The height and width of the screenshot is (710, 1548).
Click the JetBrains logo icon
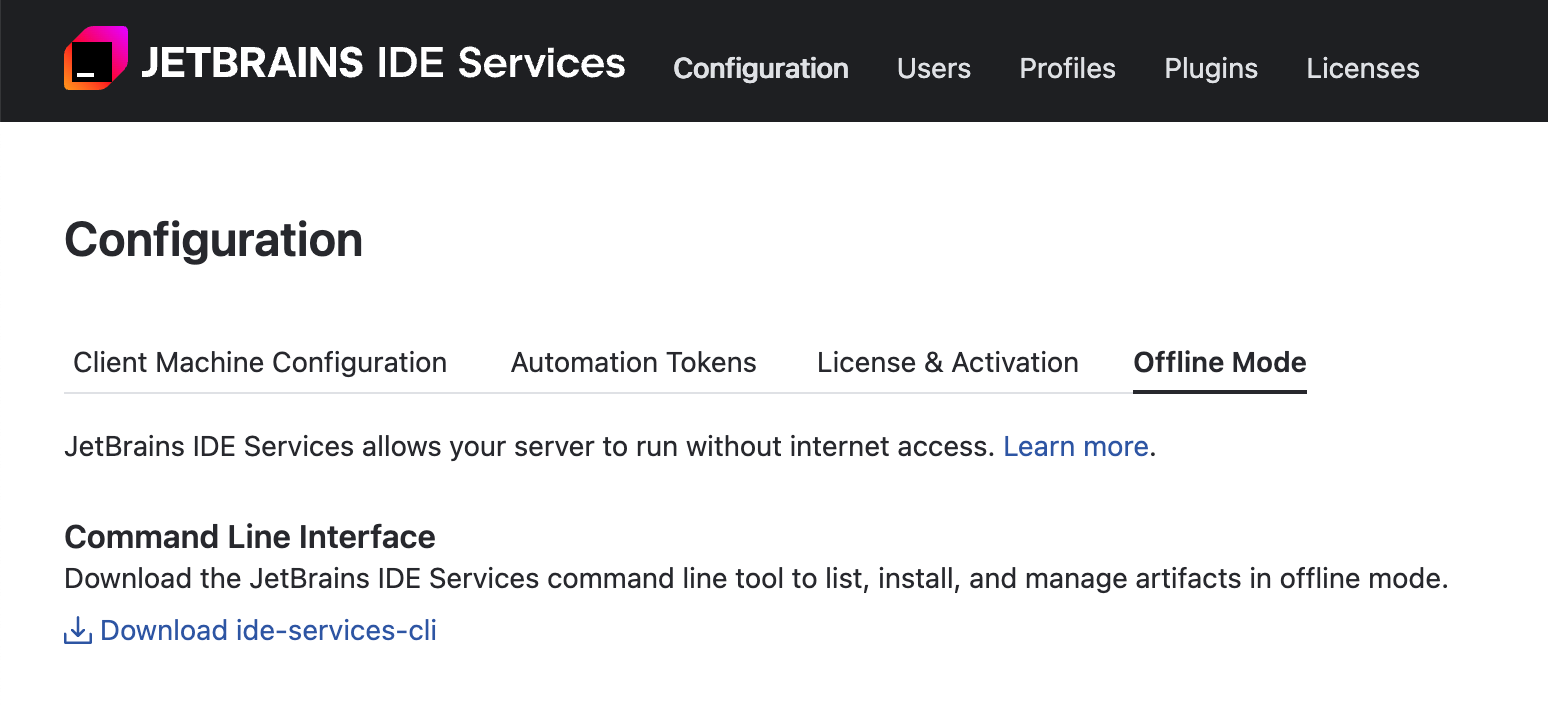point(96,59)
